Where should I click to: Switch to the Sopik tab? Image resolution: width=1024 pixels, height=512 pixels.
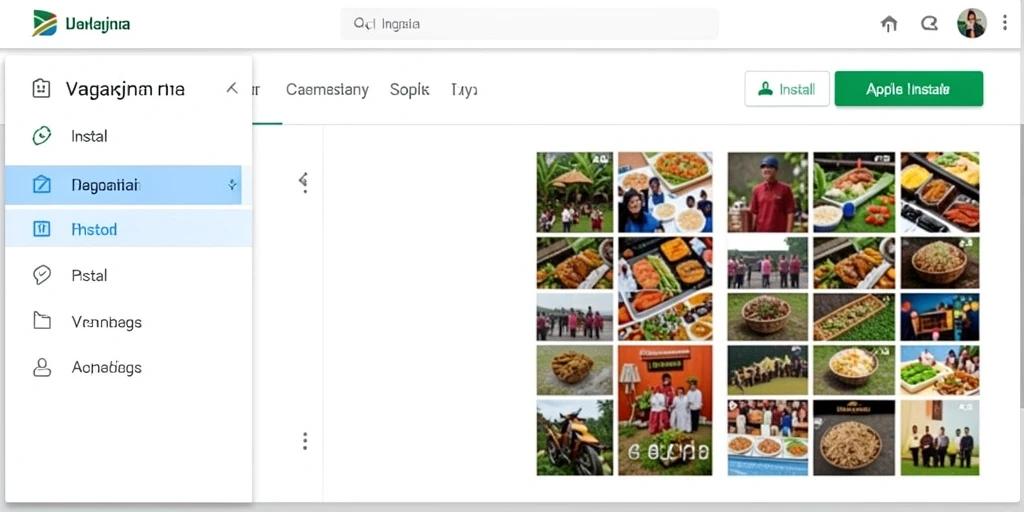[x=409, y=89]
